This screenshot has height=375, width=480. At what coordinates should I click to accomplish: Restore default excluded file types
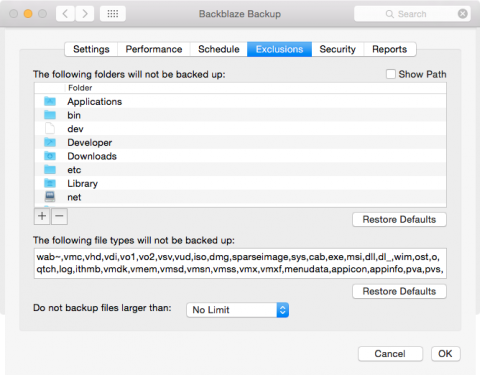pyautogui.click(x=399, y=291)
